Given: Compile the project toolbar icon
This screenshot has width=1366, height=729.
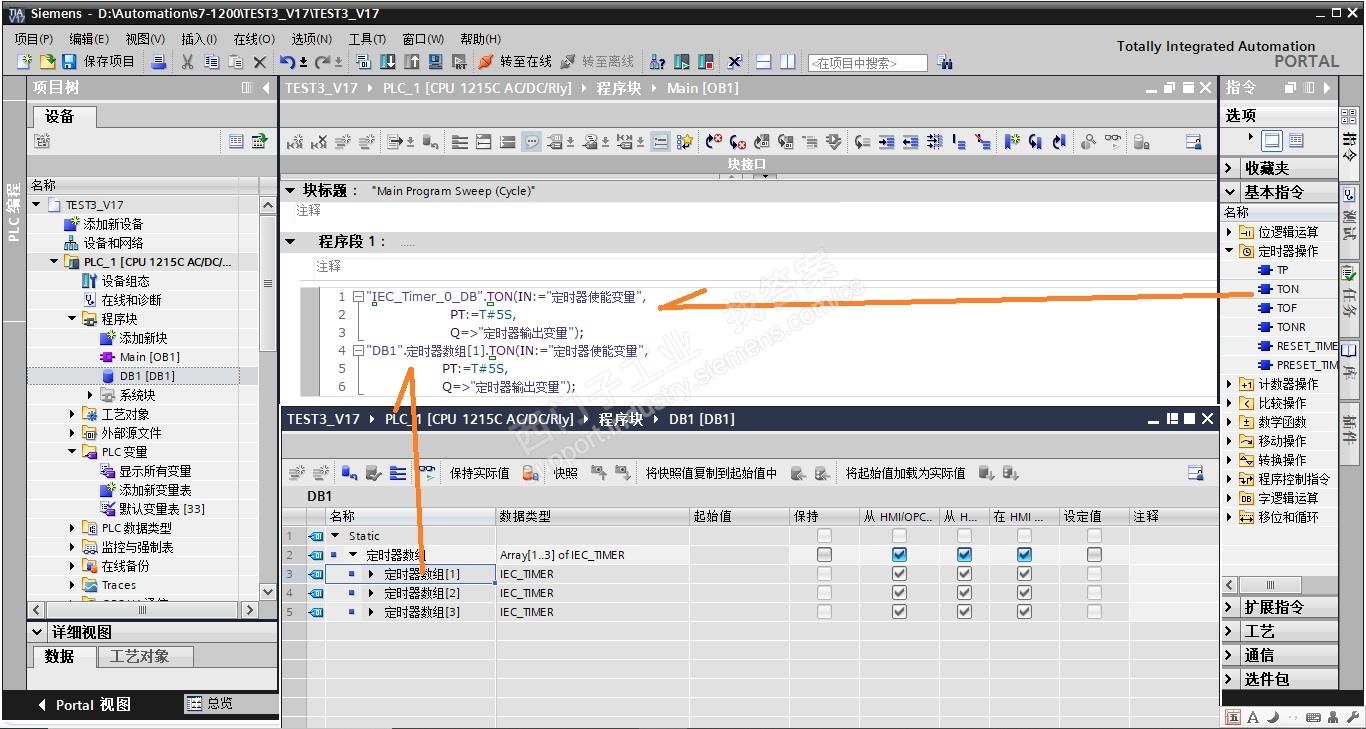Looking at the screenshot, I should (363, 62).
